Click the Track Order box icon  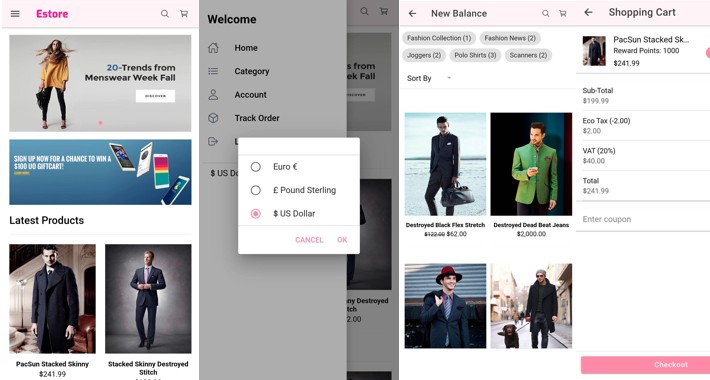213,118
